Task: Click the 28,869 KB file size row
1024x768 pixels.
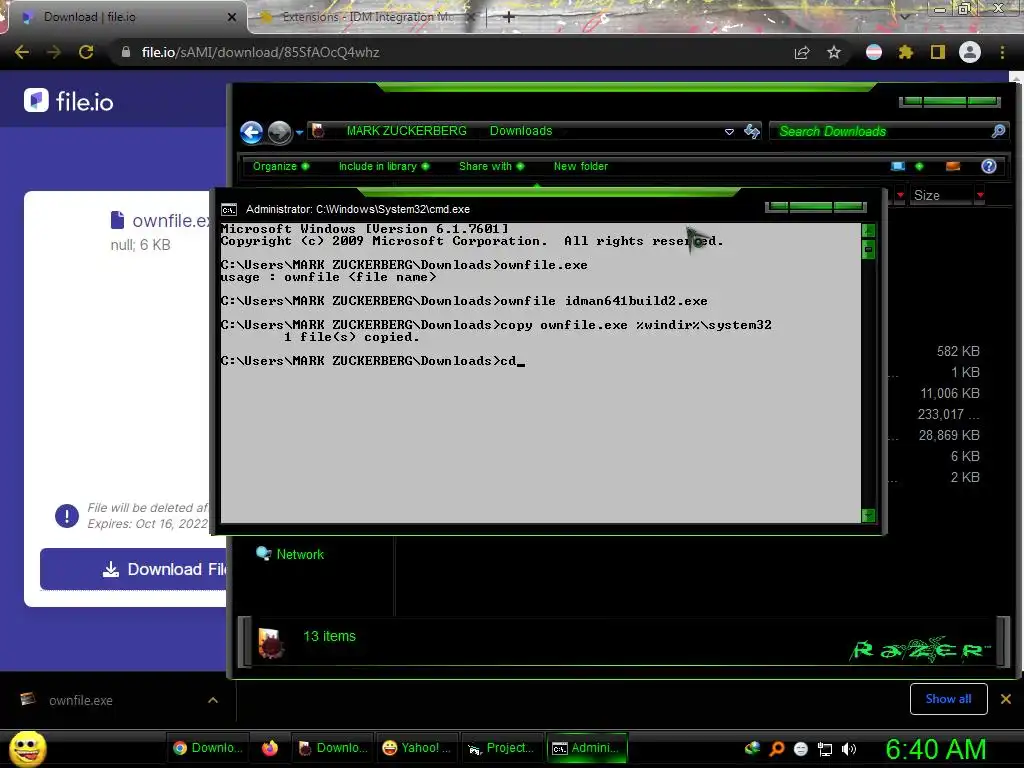Action: tap(949, 435)
